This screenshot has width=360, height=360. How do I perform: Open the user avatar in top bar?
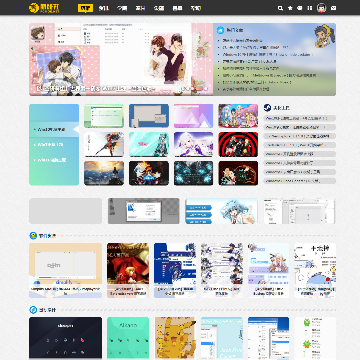321,8
